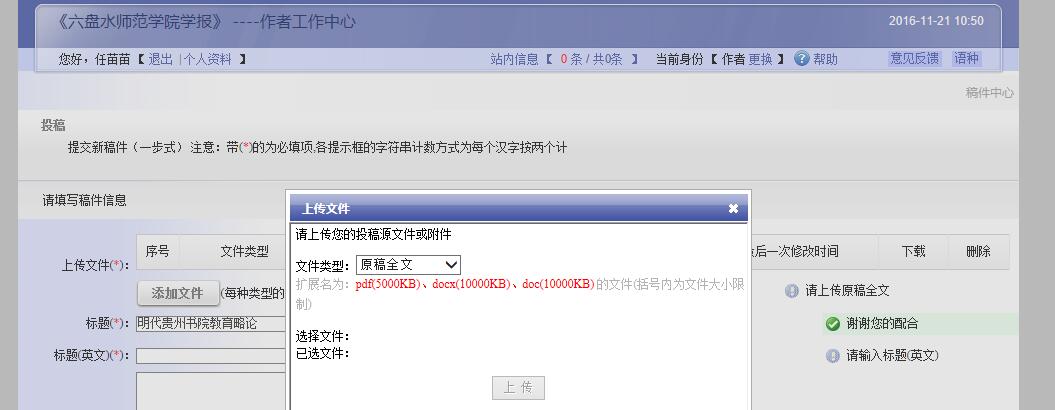Click the blue help question mark icon
This screenshot has height=410, width=1055.
pyautogui.click(x=801, y=59)
